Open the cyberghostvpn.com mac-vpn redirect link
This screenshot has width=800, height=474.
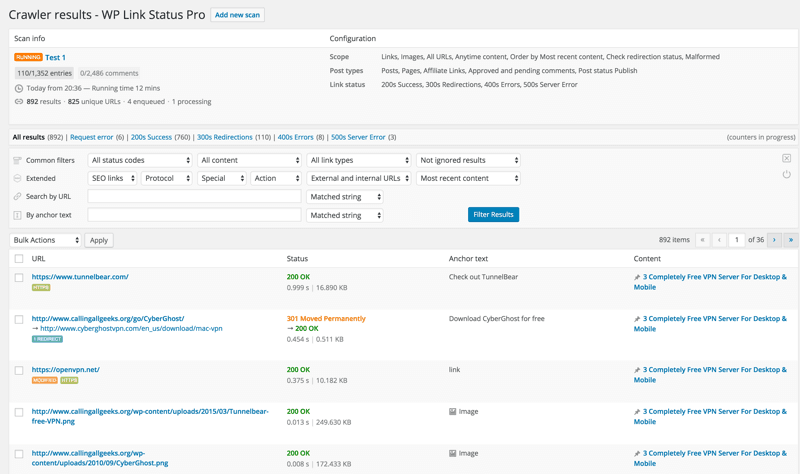131,329
